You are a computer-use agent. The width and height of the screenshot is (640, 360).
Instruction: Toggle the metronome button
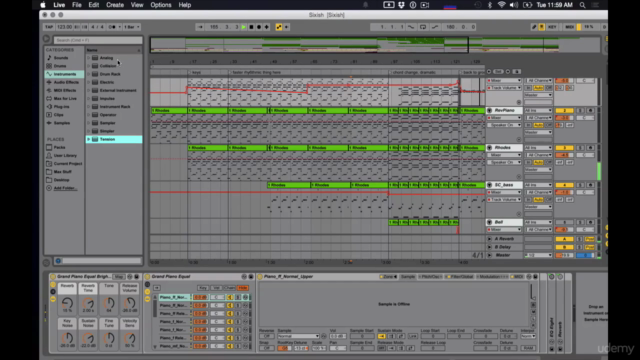point(112,27)
